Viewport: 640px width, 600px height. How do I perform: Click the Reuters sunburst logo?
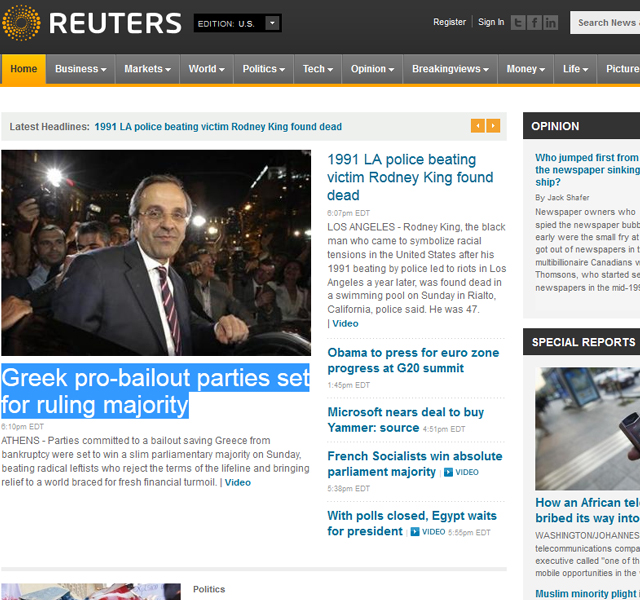tap(21, 23)
